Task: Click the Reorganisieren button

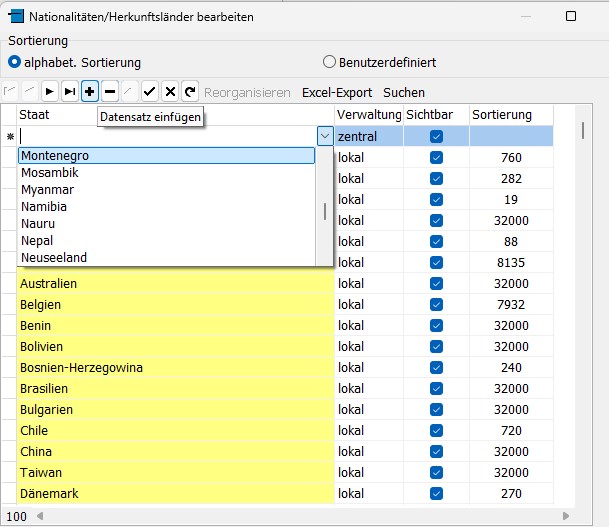Action: (247, 92)
